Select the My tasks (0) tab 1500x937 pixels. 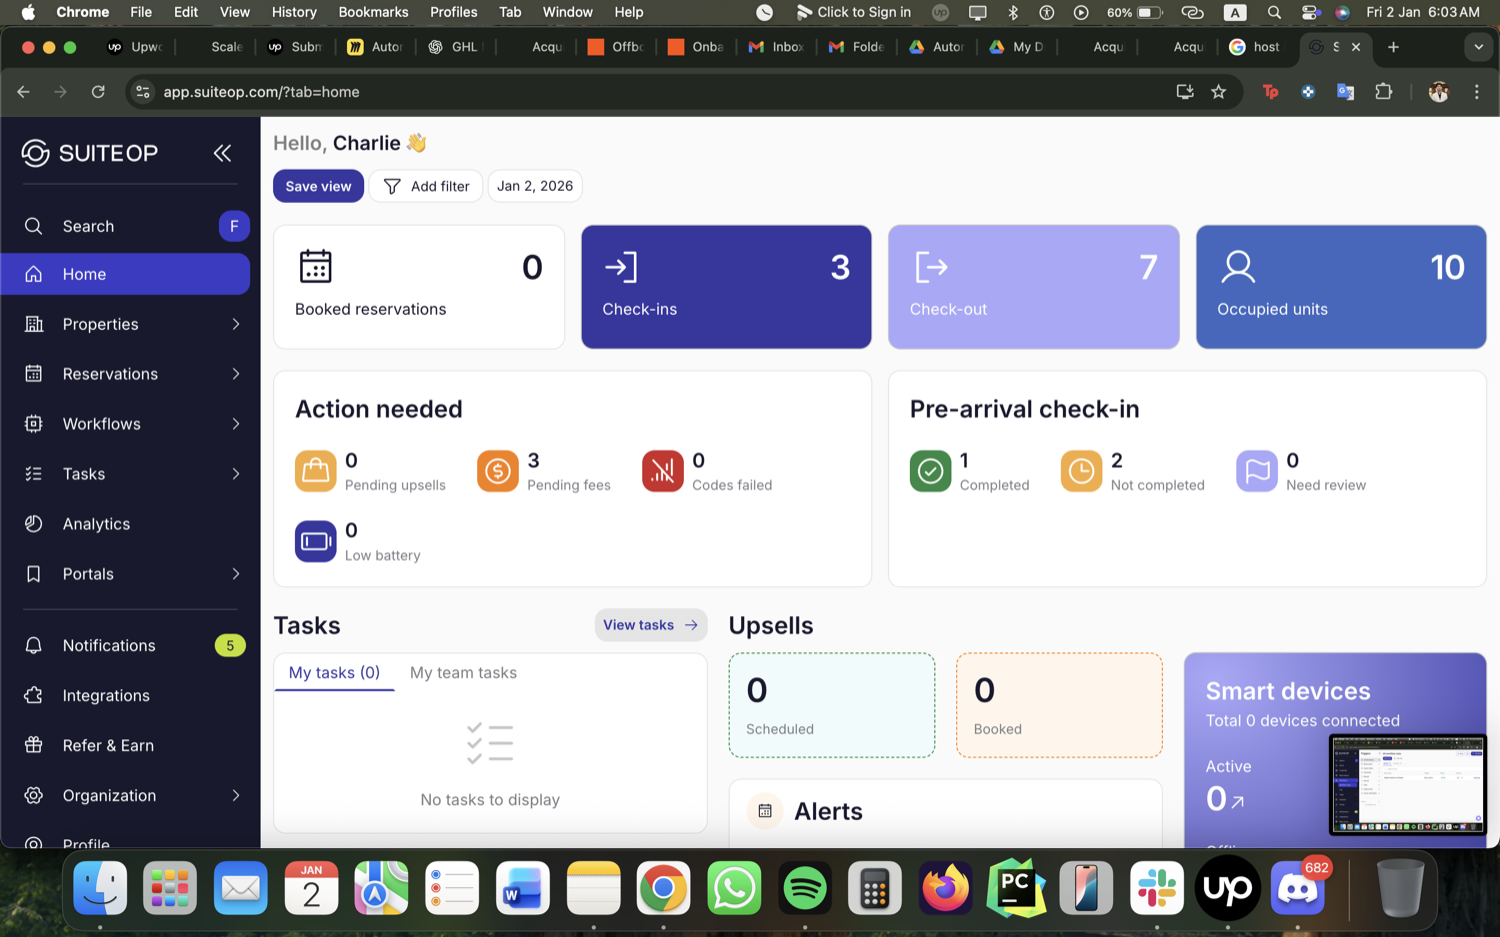pyautogui.click(x=334, y=673)
